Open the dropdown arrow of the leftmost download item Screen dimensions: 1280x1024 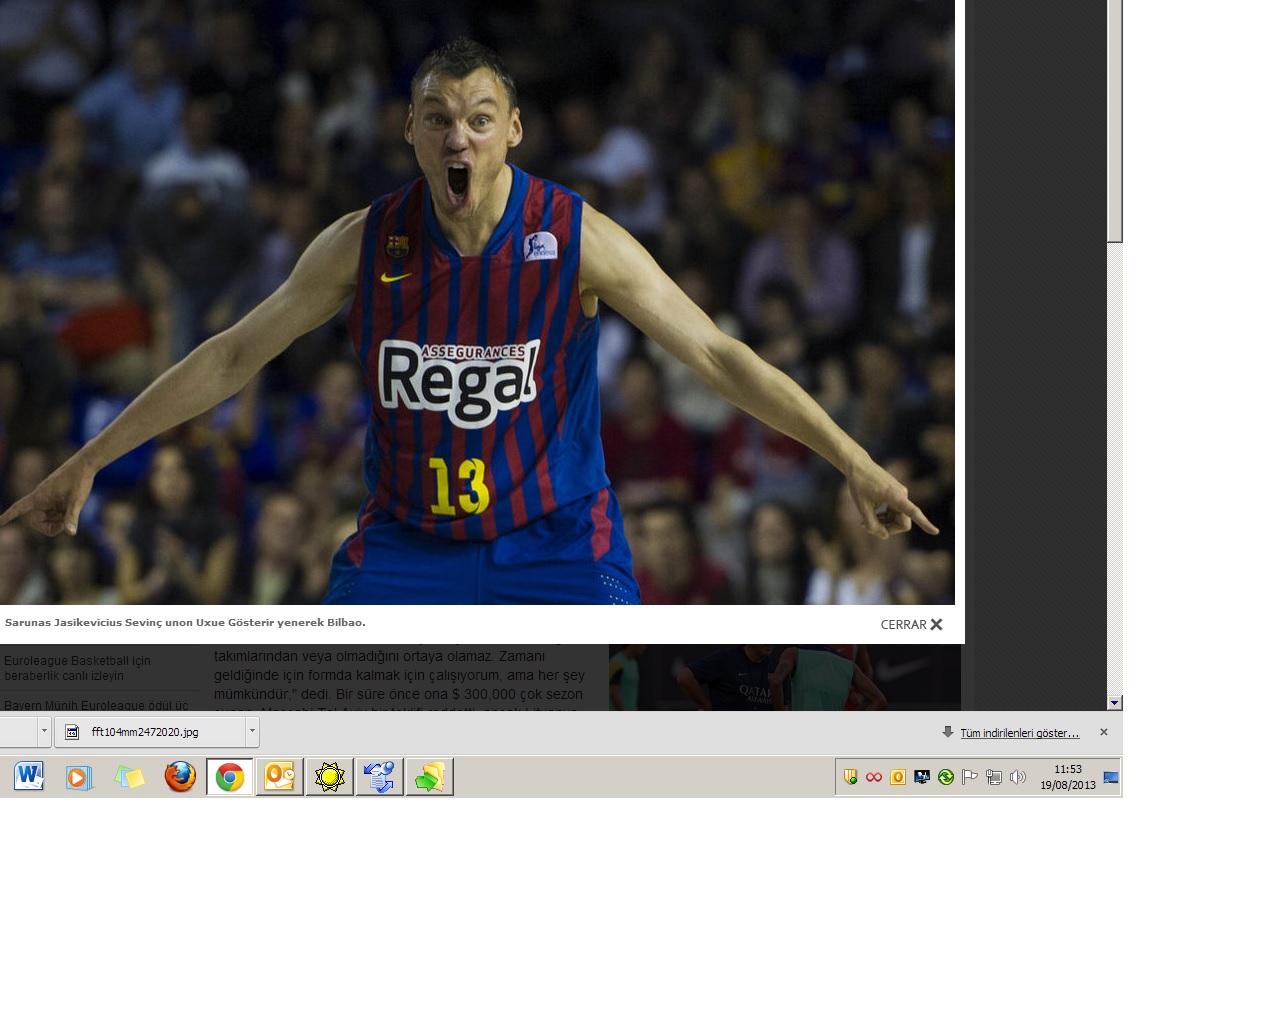[44, 732]
